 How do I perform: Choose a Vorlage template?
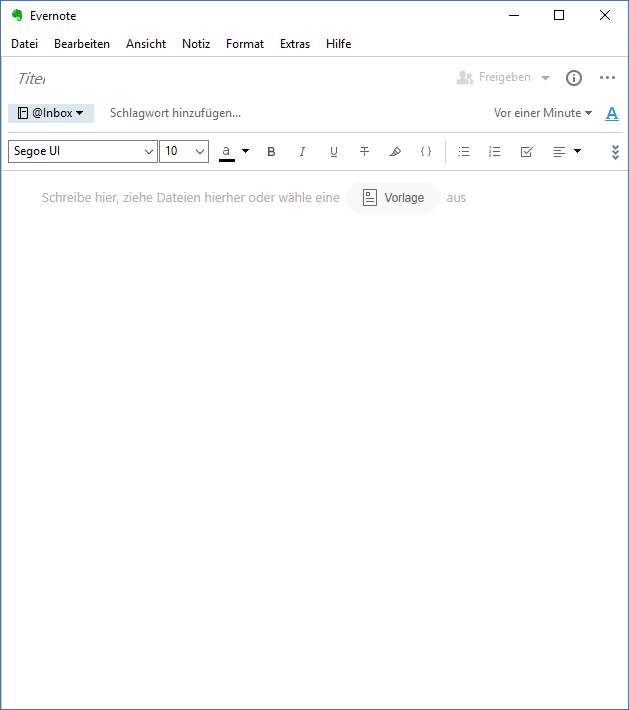[x=393, y=198]
